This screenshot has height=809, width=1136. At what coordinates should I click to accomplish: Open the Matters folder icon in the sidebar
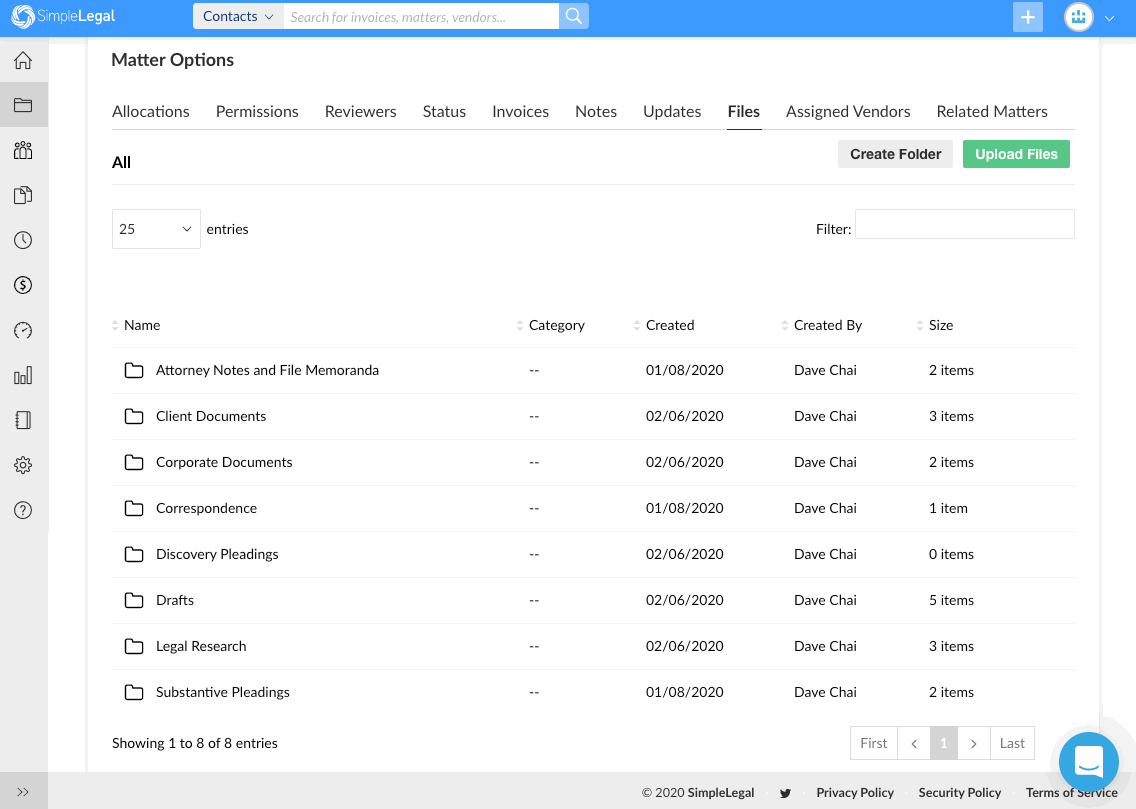click(x=23, y=105)
